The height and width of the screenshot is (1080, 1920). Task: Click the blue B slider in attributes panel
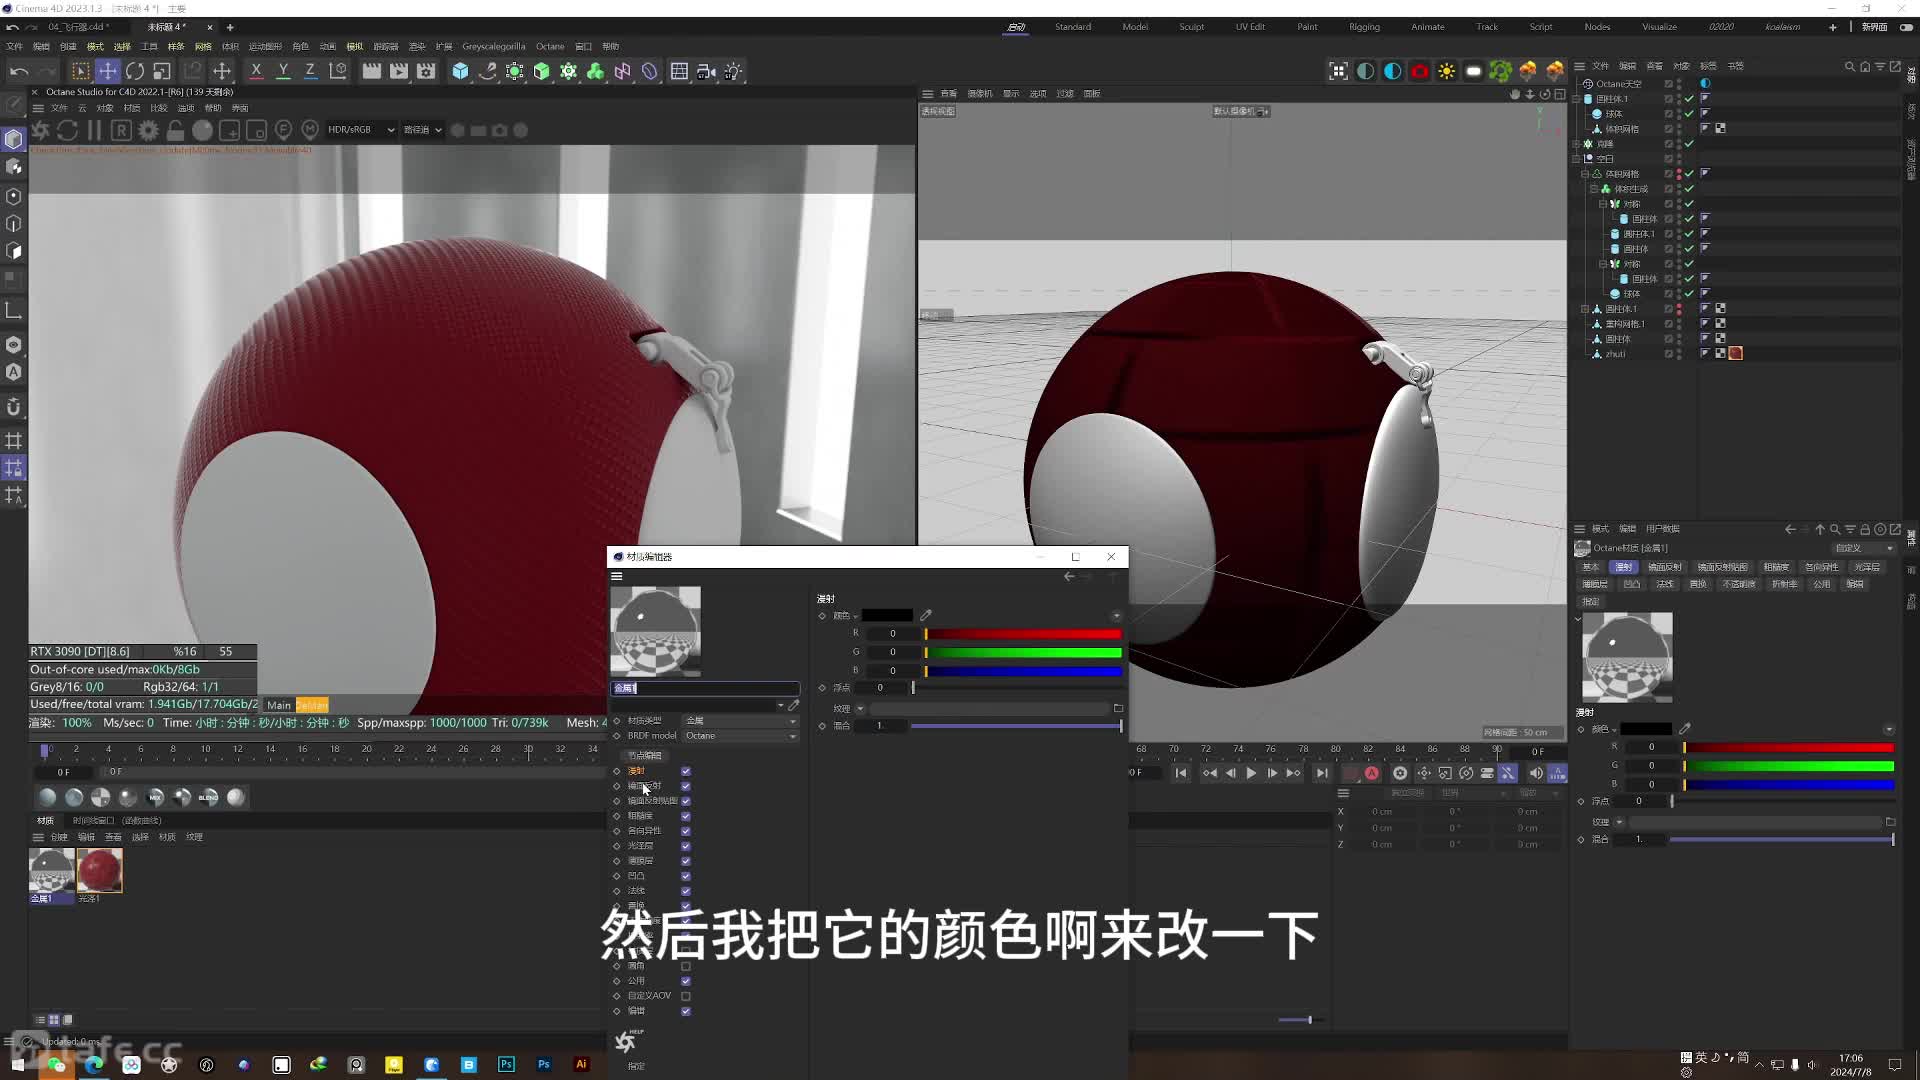[1788, 785]
